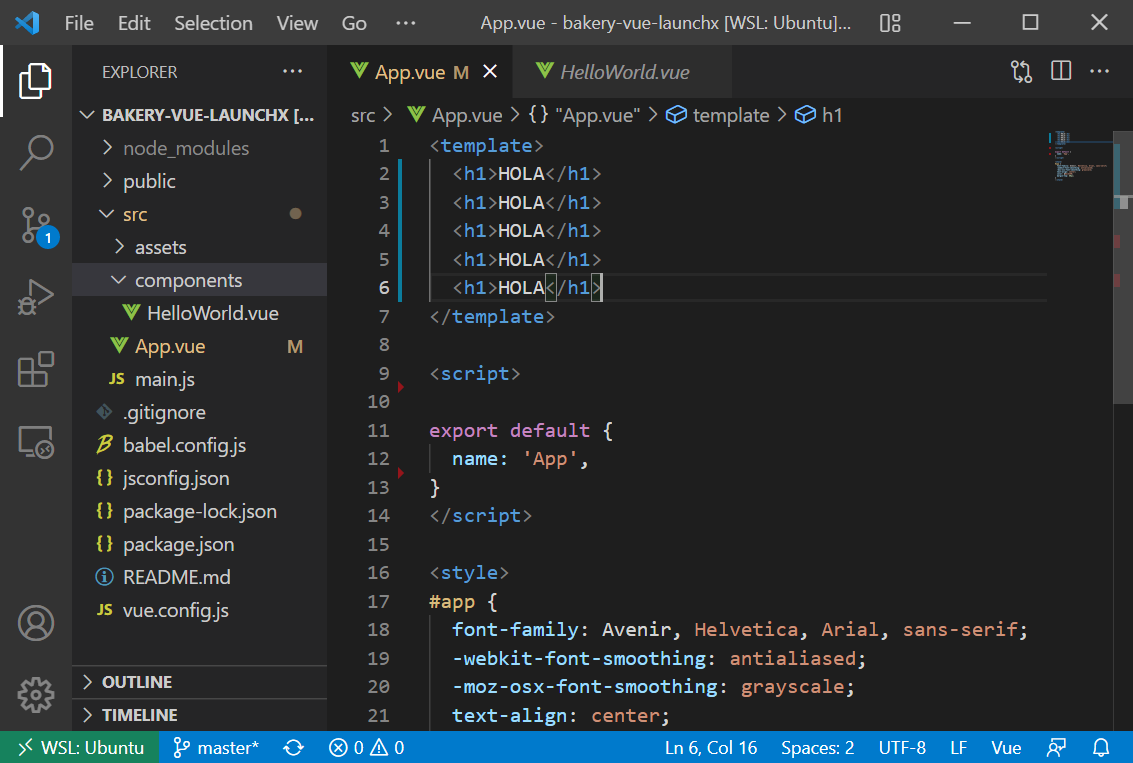This screenshot has height=763, width=1133.
Task: Open the Edit menu
Action: point(134,23)
